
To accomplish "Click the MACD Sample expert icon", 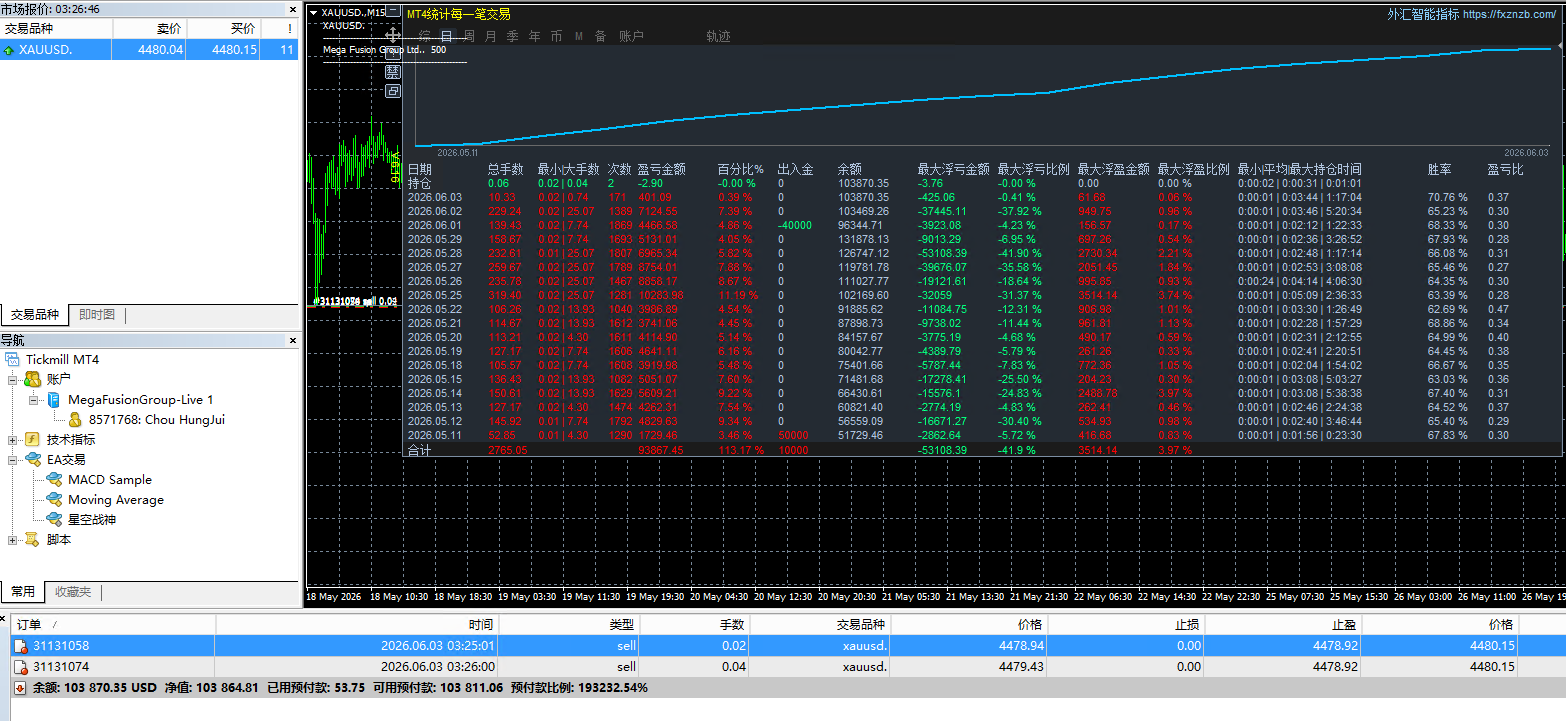I will [x=54, y=480].
